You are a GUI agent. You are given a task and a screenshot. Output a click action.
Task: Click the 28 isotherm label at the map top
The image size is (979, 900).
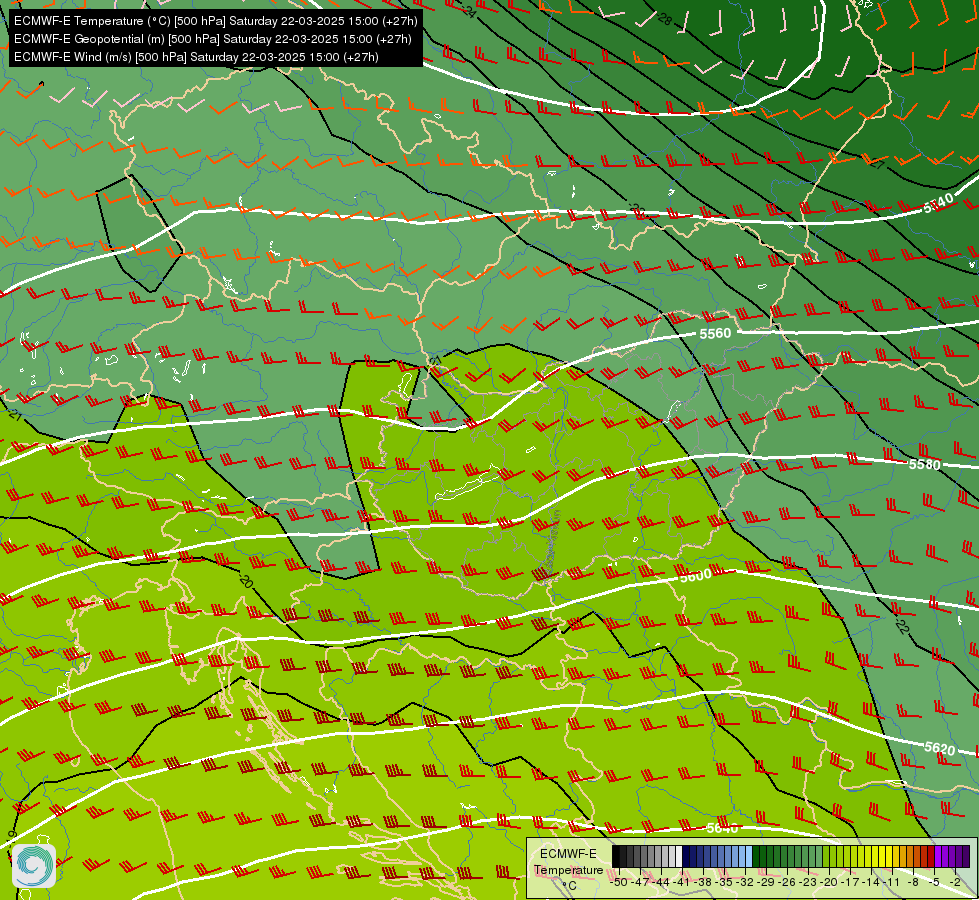point(665,19)
